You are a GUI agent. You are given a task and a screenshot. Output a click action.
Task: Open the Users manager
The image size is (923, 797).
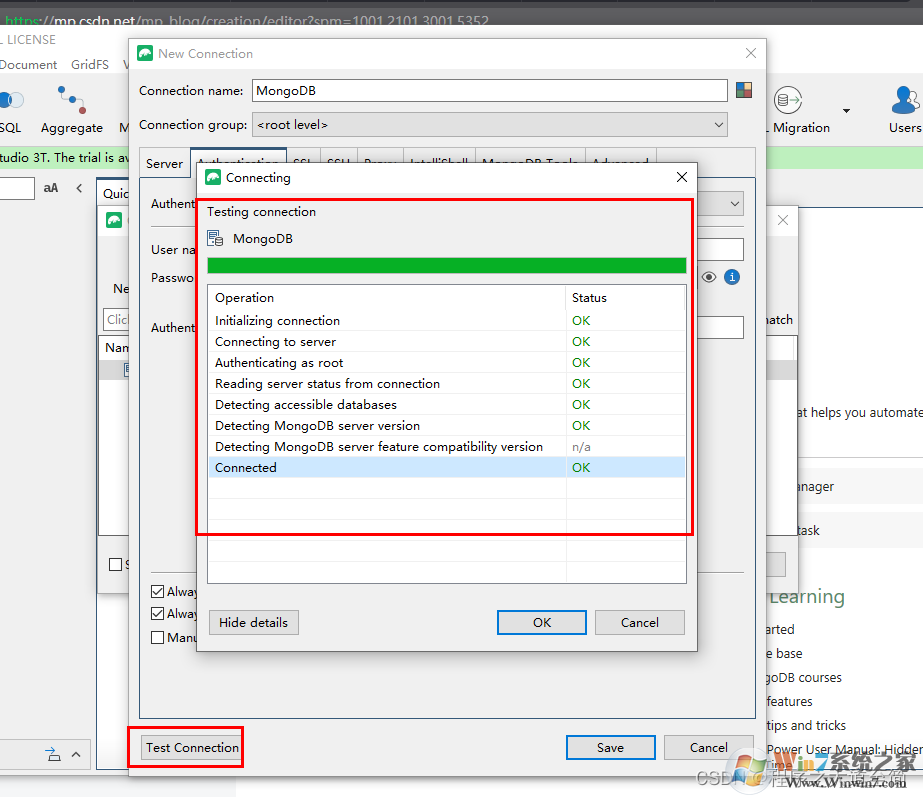pos(905,110)
